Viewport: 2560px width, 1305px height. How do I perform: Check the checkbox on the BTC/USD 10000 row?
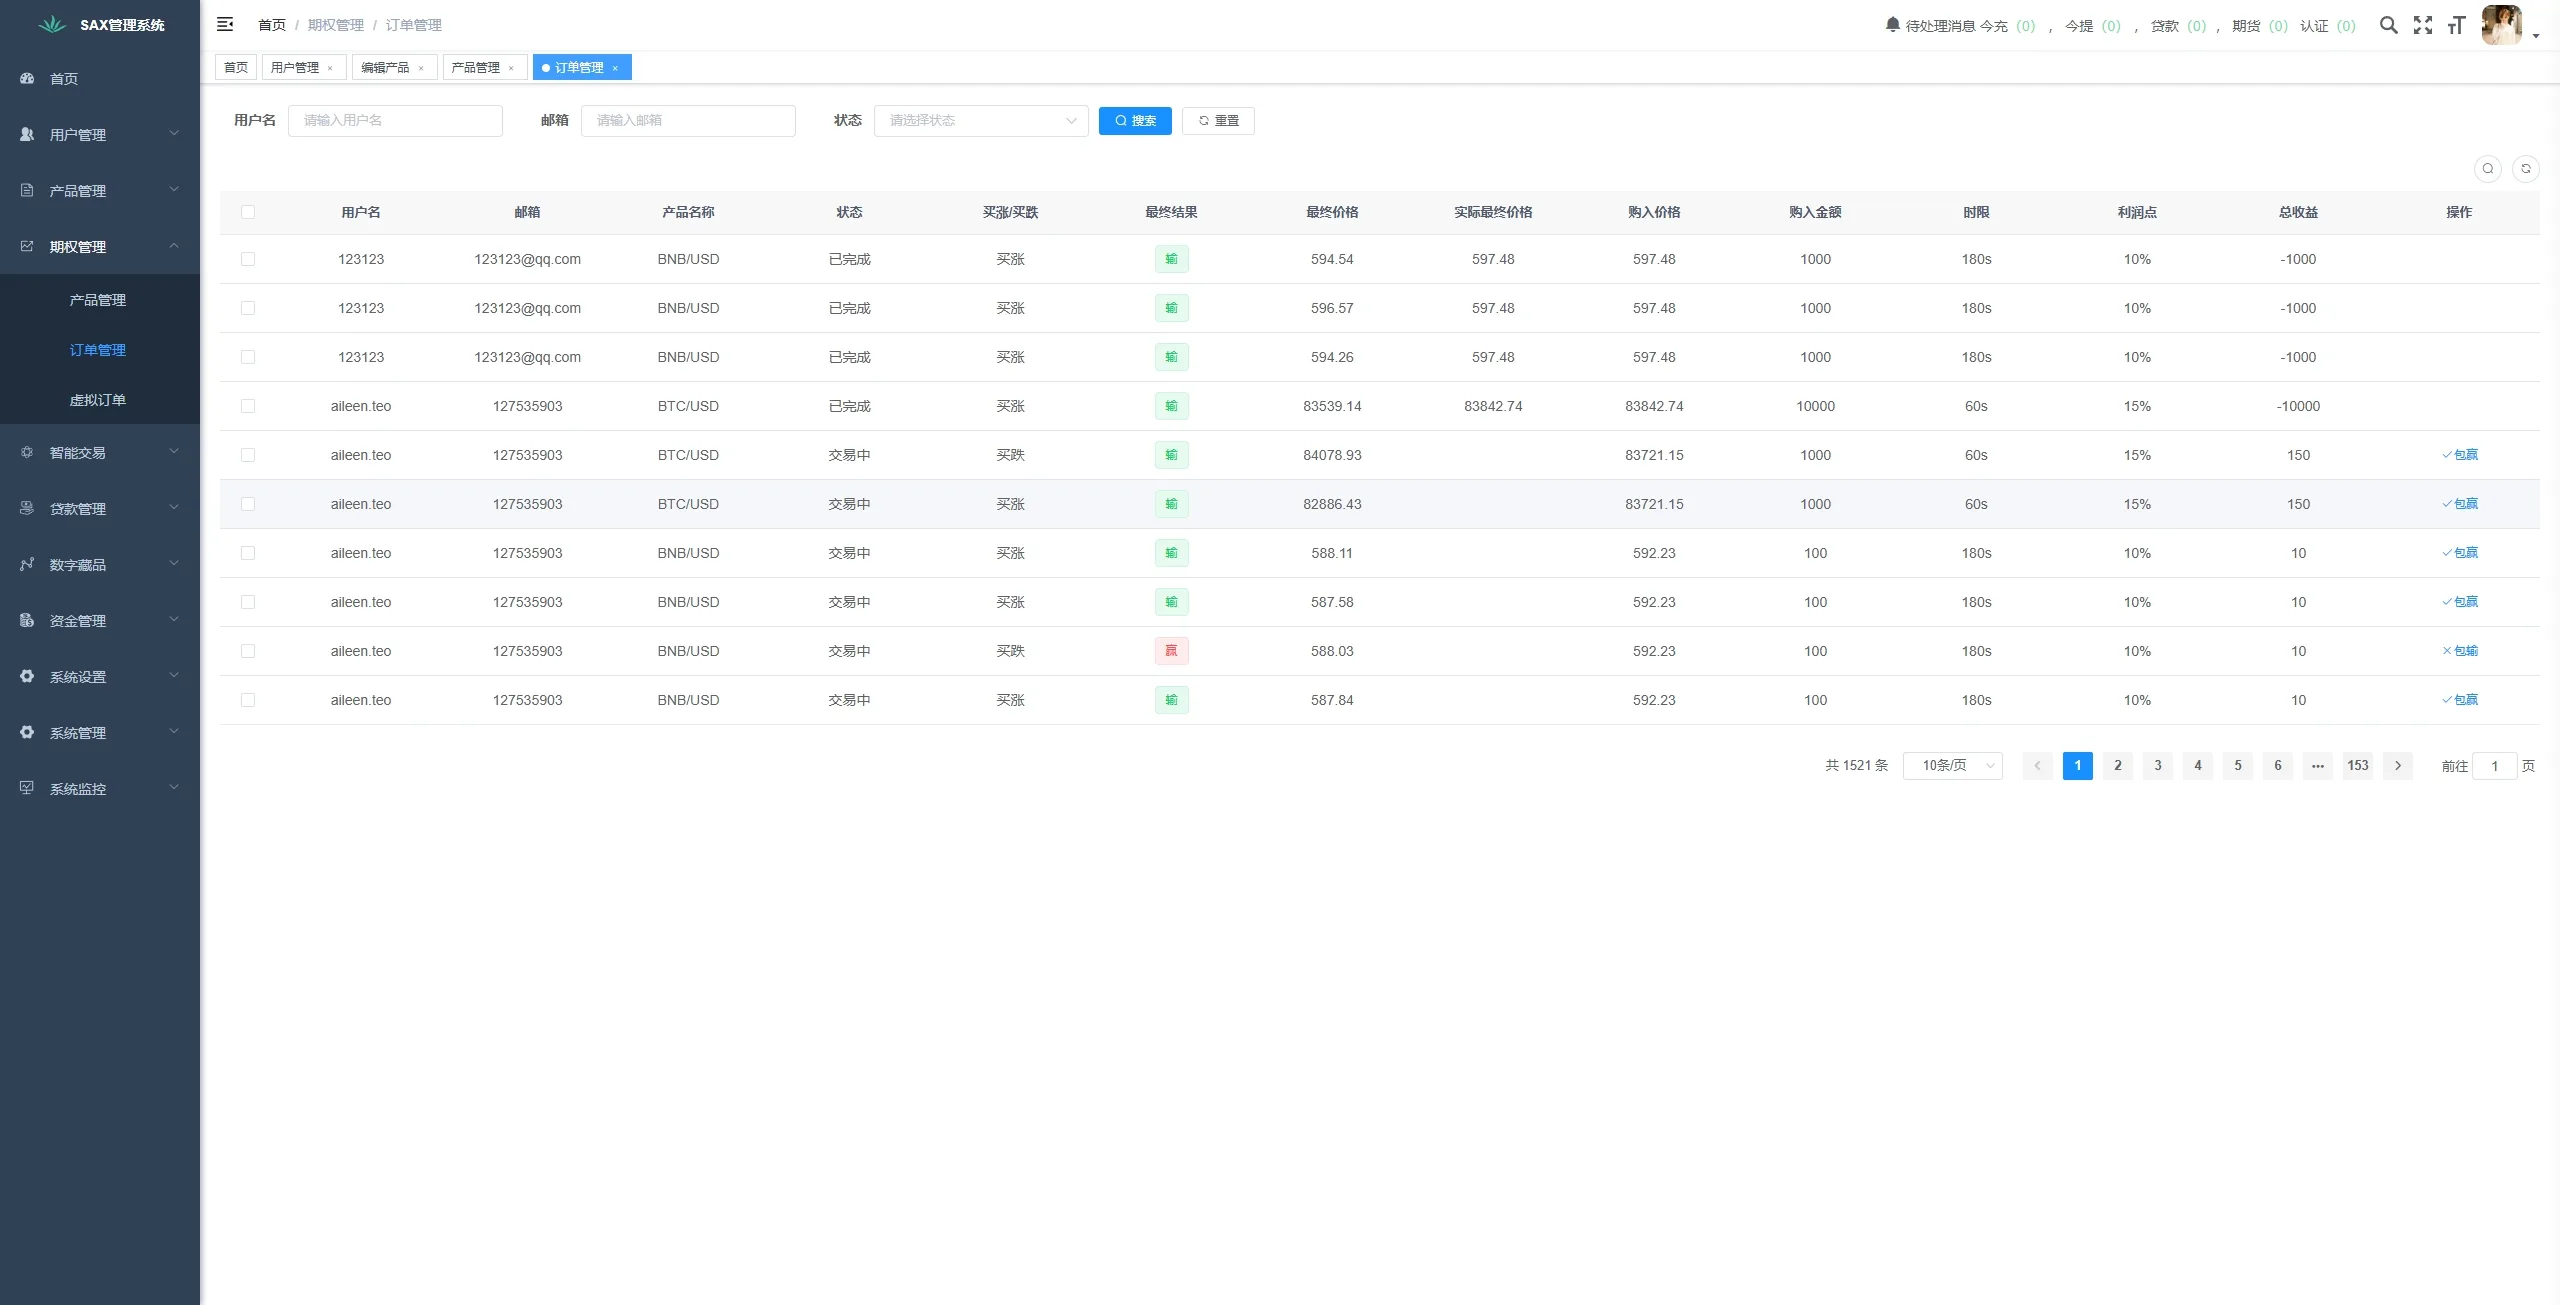coord(248,406)
